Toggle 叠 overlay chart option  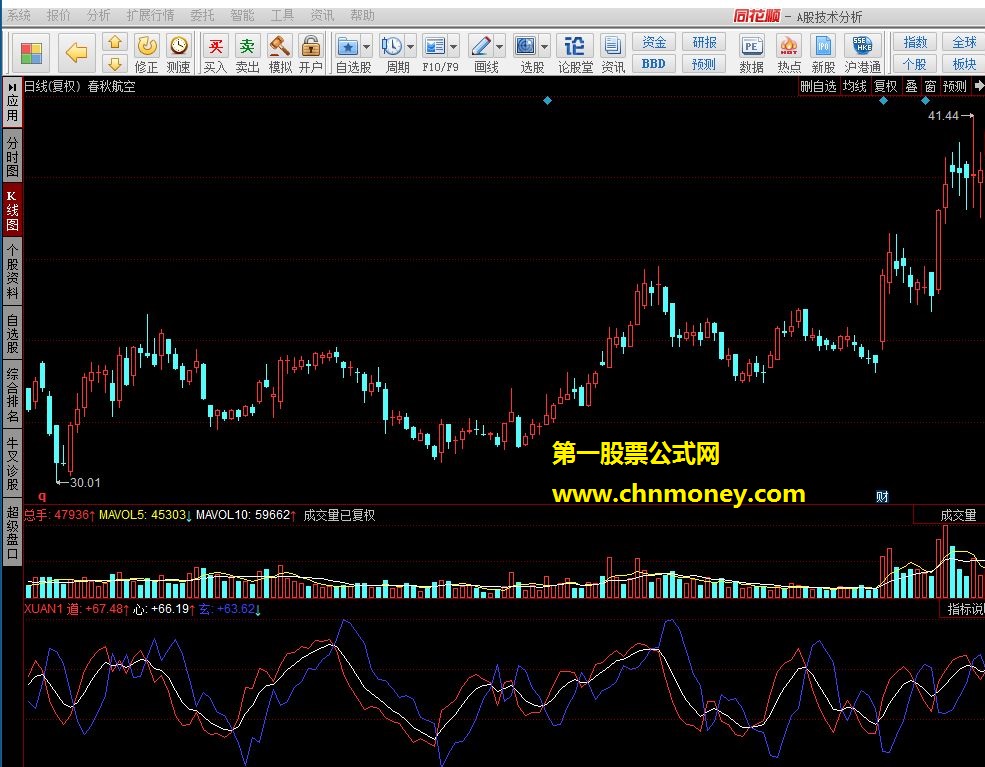[911, 86]
